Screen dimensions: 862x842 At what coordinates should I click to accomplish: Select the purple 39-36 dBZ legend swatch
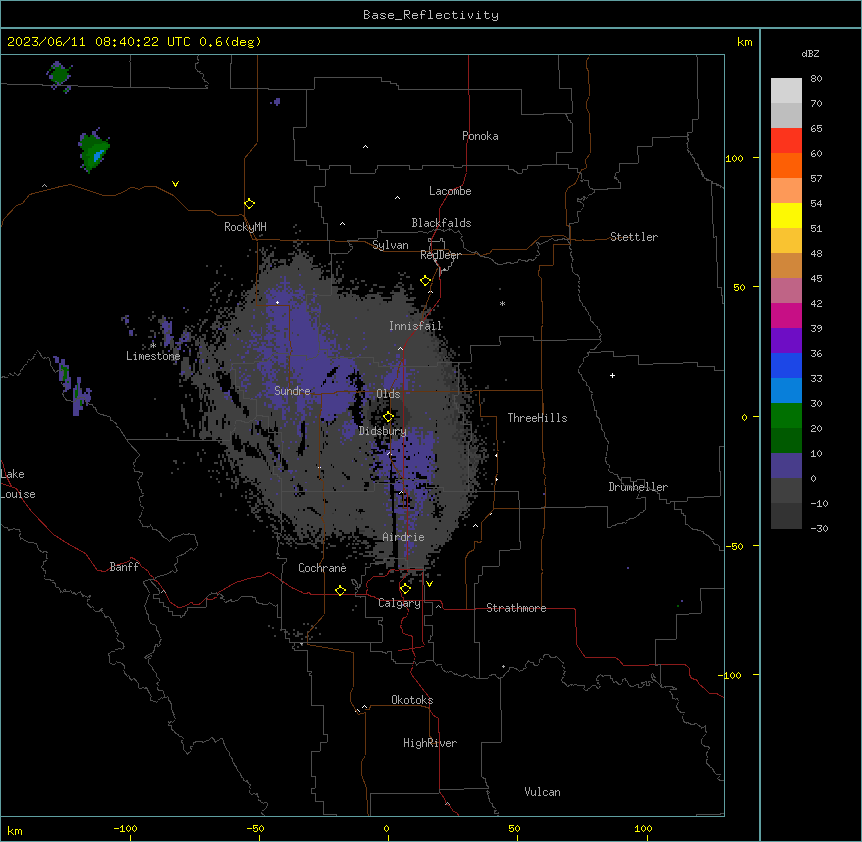pos(786,341)
